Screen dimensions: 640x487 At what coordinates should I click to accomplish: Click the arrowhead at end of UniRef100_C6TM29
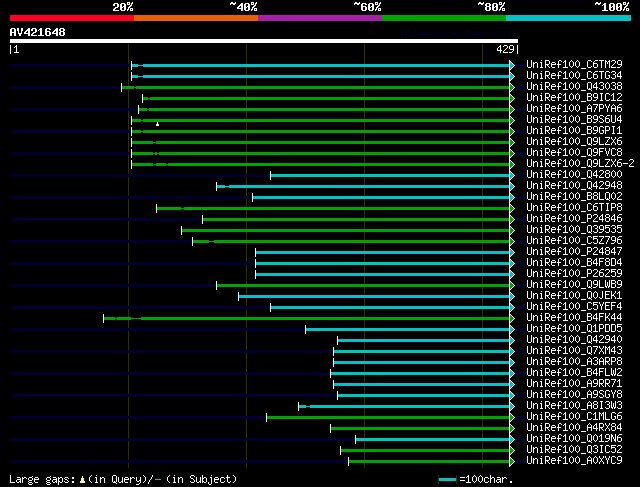[x=512, y=65]
